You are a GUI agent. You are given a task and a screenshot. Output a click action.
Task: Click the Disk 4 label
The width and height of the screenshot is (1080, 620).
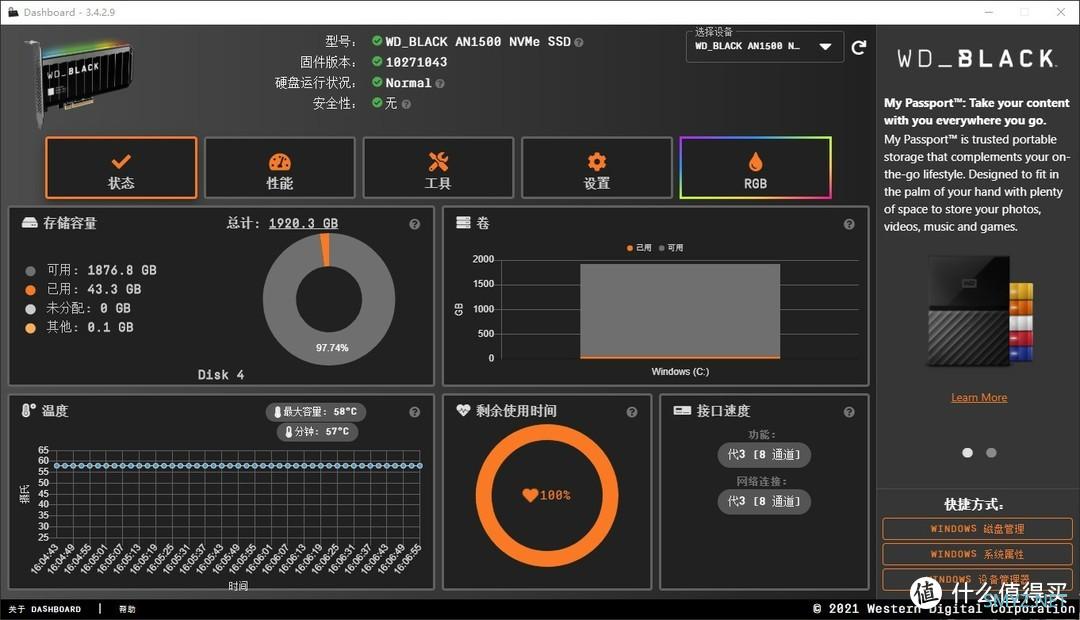[220, 375]
